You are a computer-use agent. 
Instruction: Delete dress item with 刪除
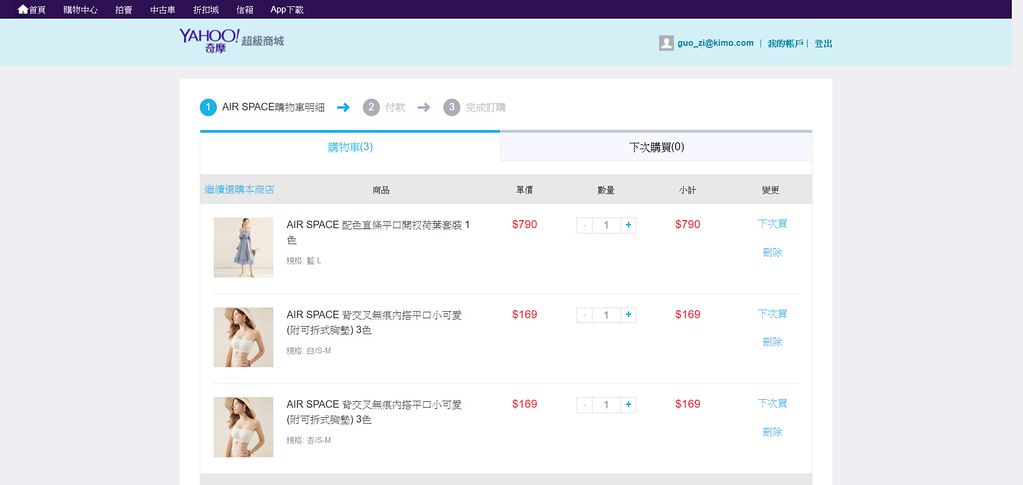pyautogui.click(x=772, y=252)
